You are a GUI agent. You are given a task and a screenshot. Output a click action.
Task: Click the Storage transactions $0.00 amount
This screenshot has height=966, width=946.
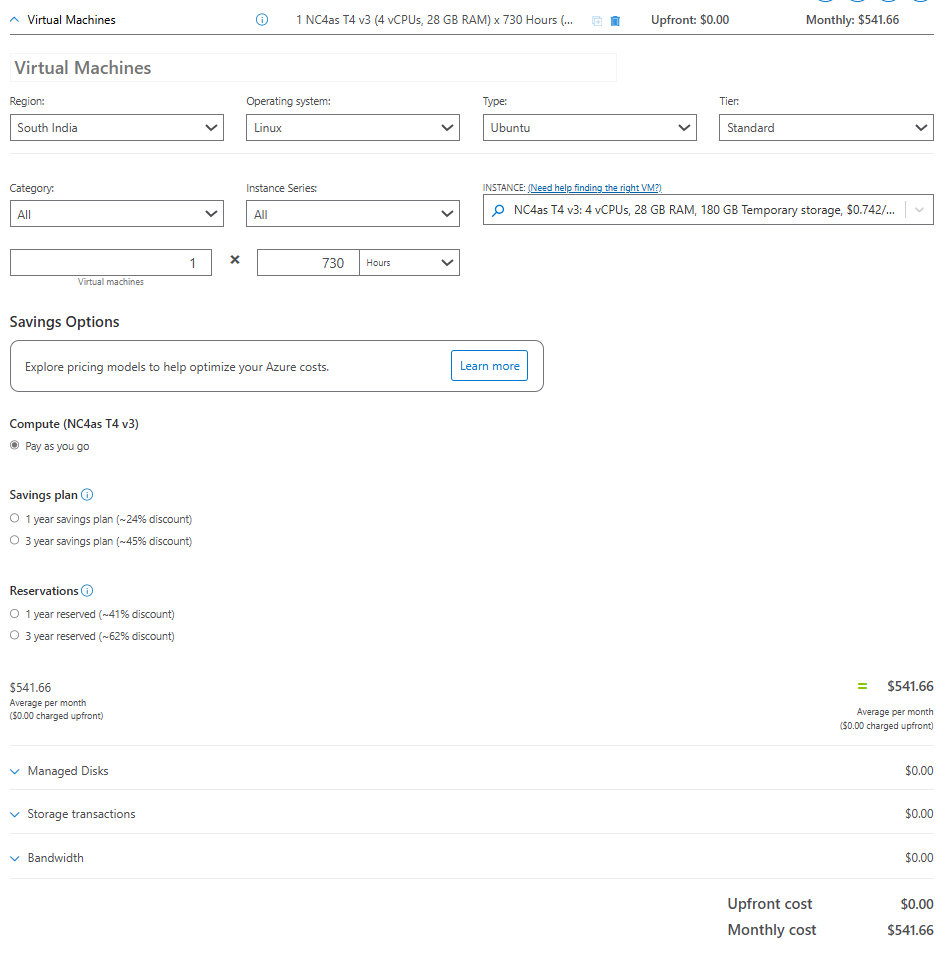click(919, 814)
